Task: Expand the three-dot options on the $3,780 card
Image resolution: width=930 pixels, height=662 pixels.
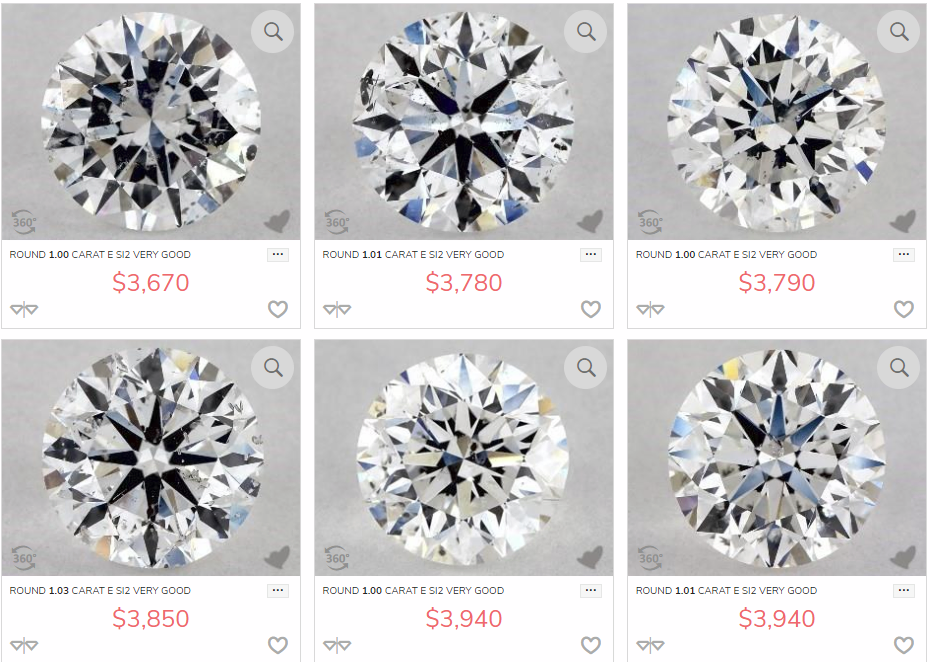Action: pyautogui.click(x=591, y=255)
